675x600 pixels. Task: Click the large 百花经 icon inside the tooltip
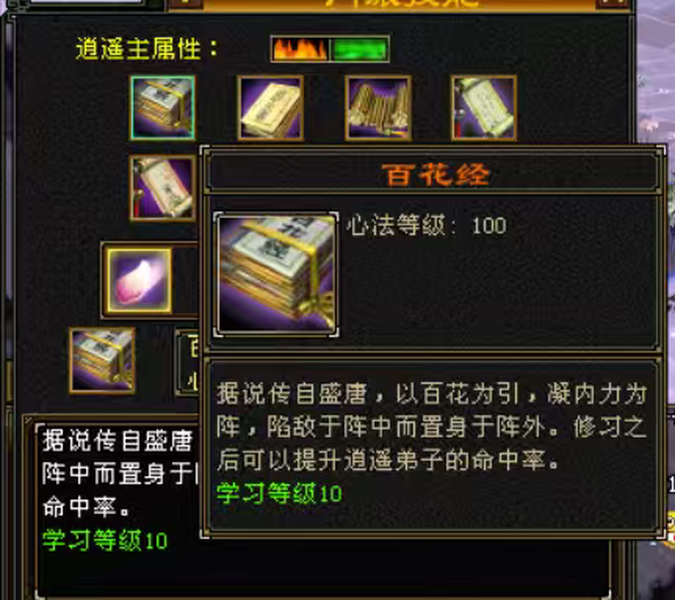[x=276, y=273]
